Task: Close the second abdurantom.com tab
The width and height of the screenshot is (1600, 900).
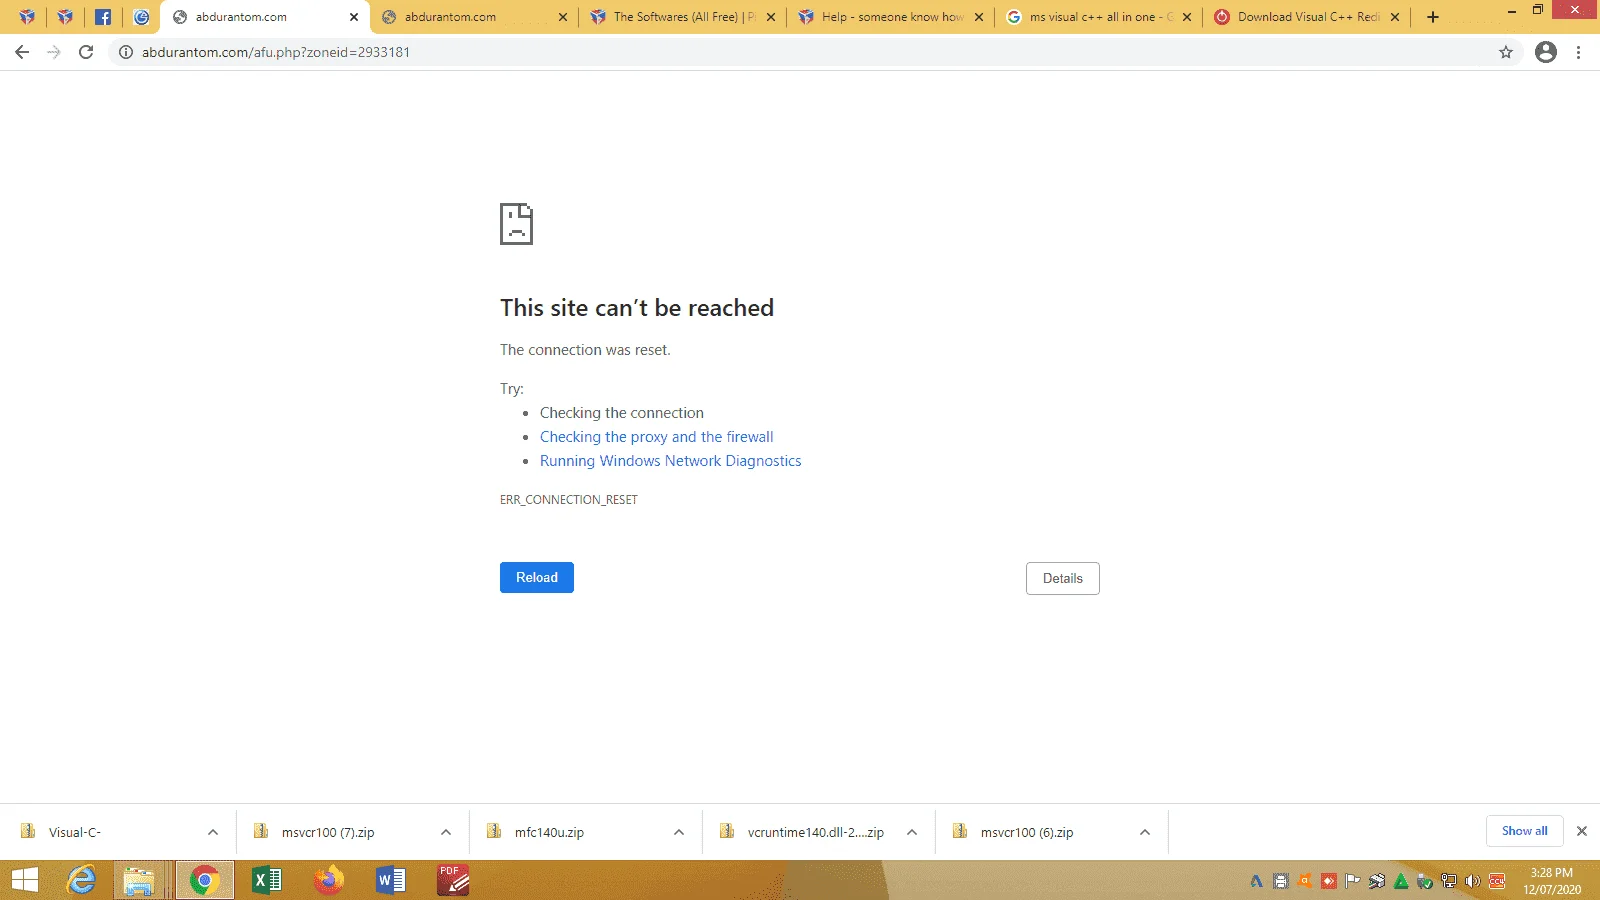Action: pos(563,17)
